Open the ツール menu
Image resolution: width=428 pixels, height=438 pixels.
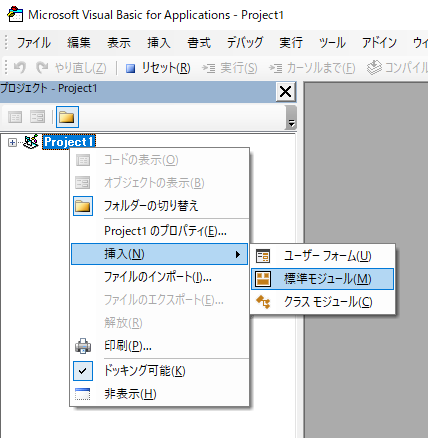332,43
